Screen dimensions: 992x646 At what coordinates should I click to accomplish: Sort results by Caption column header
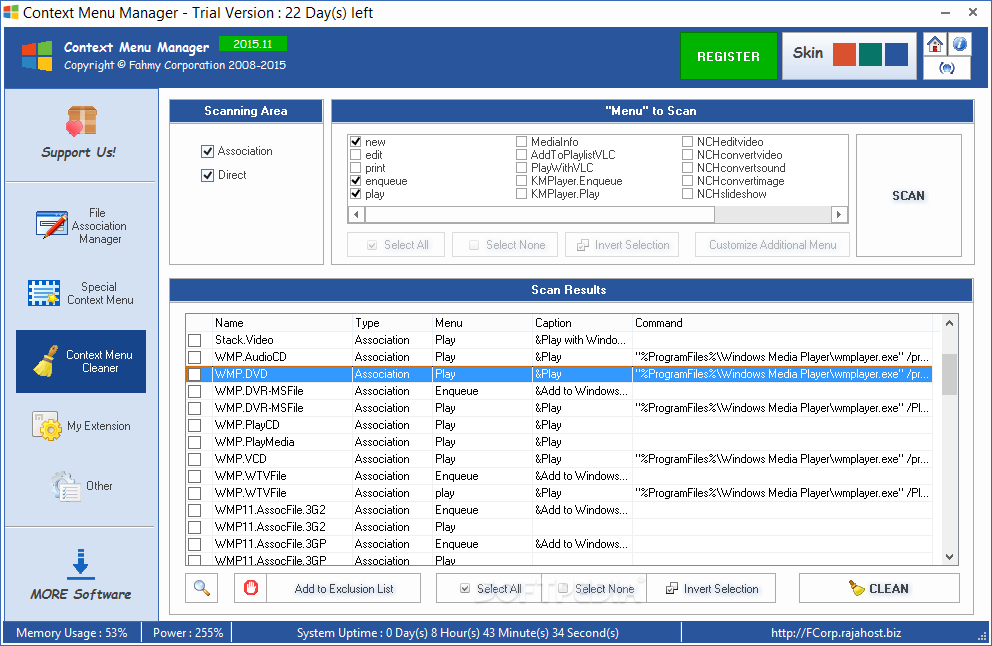(x=582, y=323)
